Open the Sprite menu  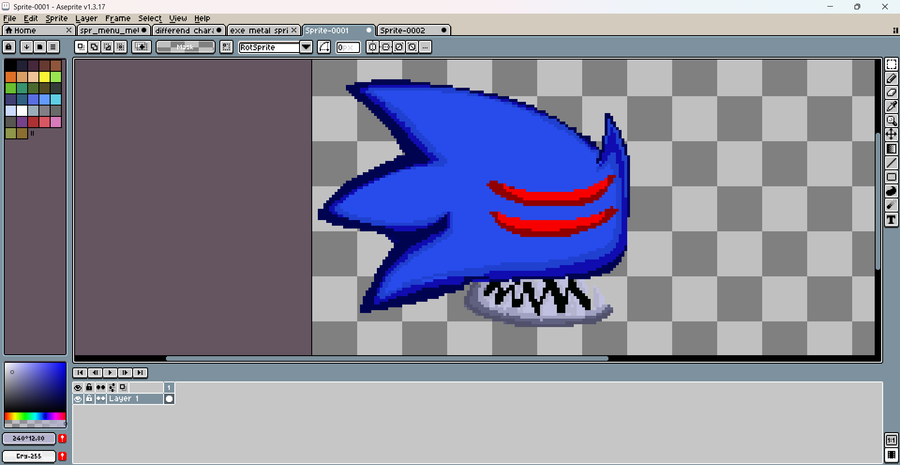[x=57, y=18]
